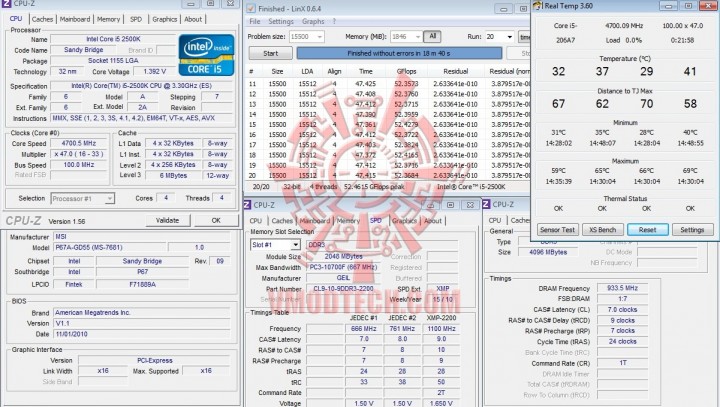Click the Time column header in LinX
The height and width of the screenshot is (407, 720).
click(366, 71)
